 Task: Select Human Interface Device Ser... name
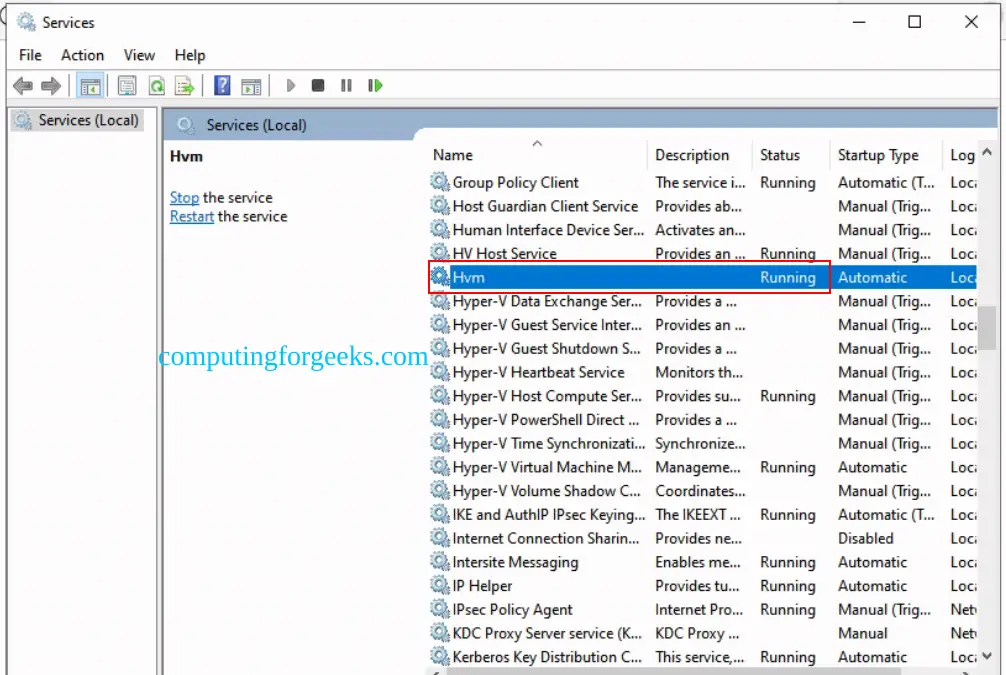coord(548,230)
